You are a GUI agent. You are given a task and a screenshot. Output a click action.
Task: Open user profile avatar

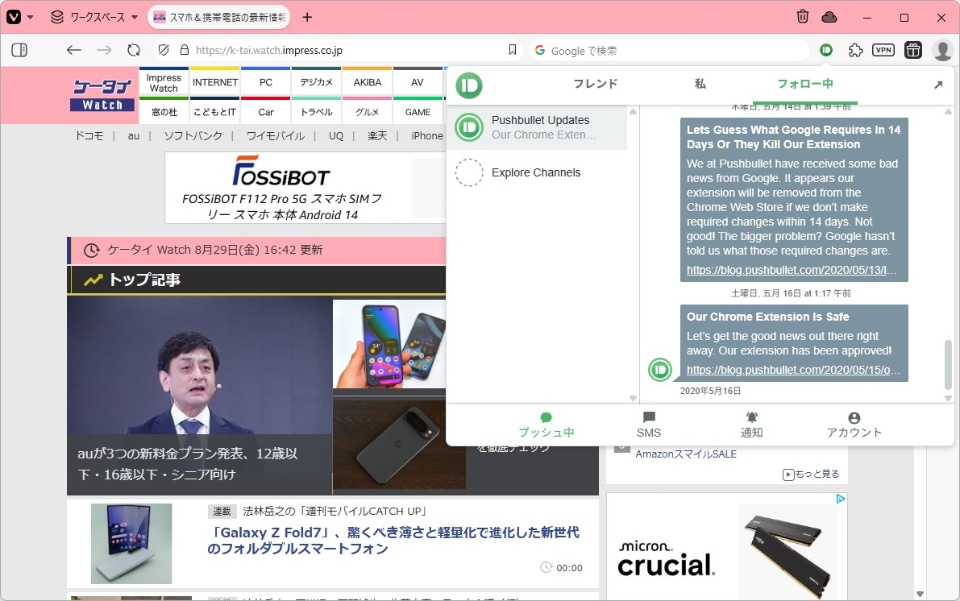click(x=942, y=50)
